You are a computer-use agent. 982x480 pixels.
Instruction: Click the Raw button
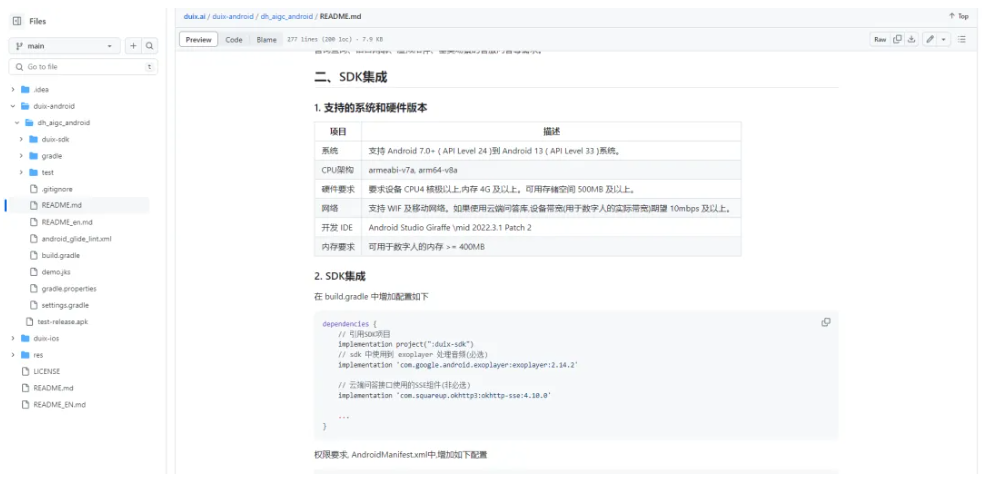pyautogui.click(x=880, y=39)
